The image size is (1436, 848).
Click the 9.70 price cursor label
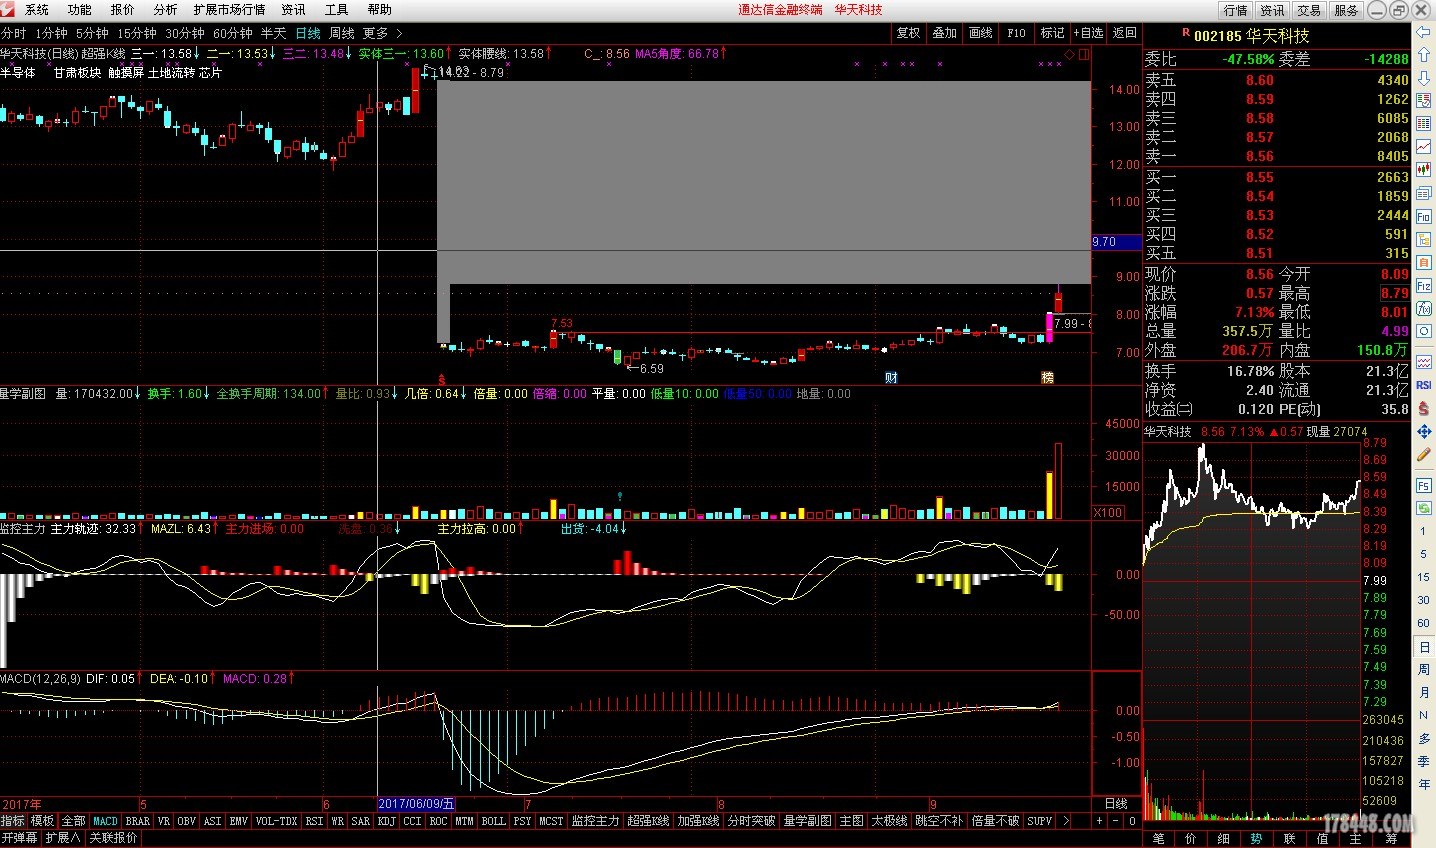pos(1116,242)
